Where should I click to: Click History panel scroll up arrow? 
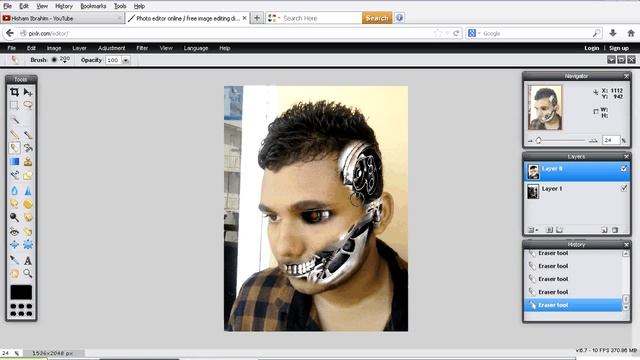(x=625, y=253)
